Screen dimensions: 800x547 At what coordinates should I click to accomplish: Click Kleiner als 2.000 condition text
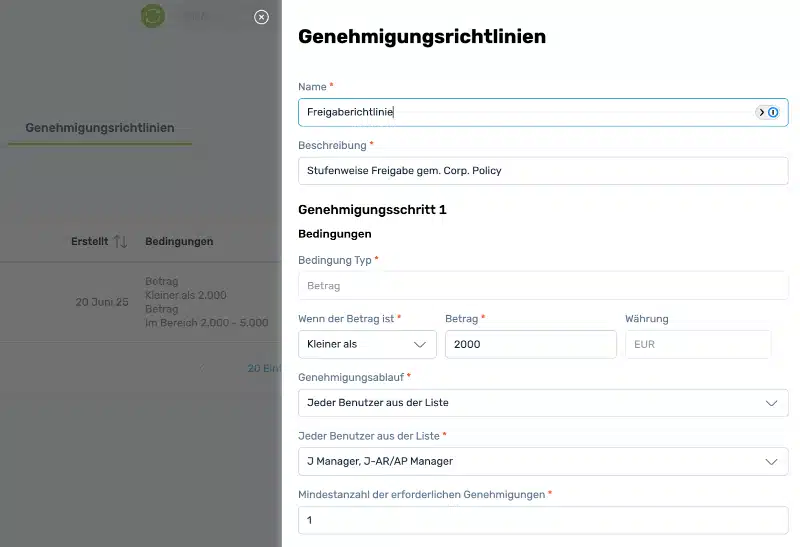pos(186,295)
